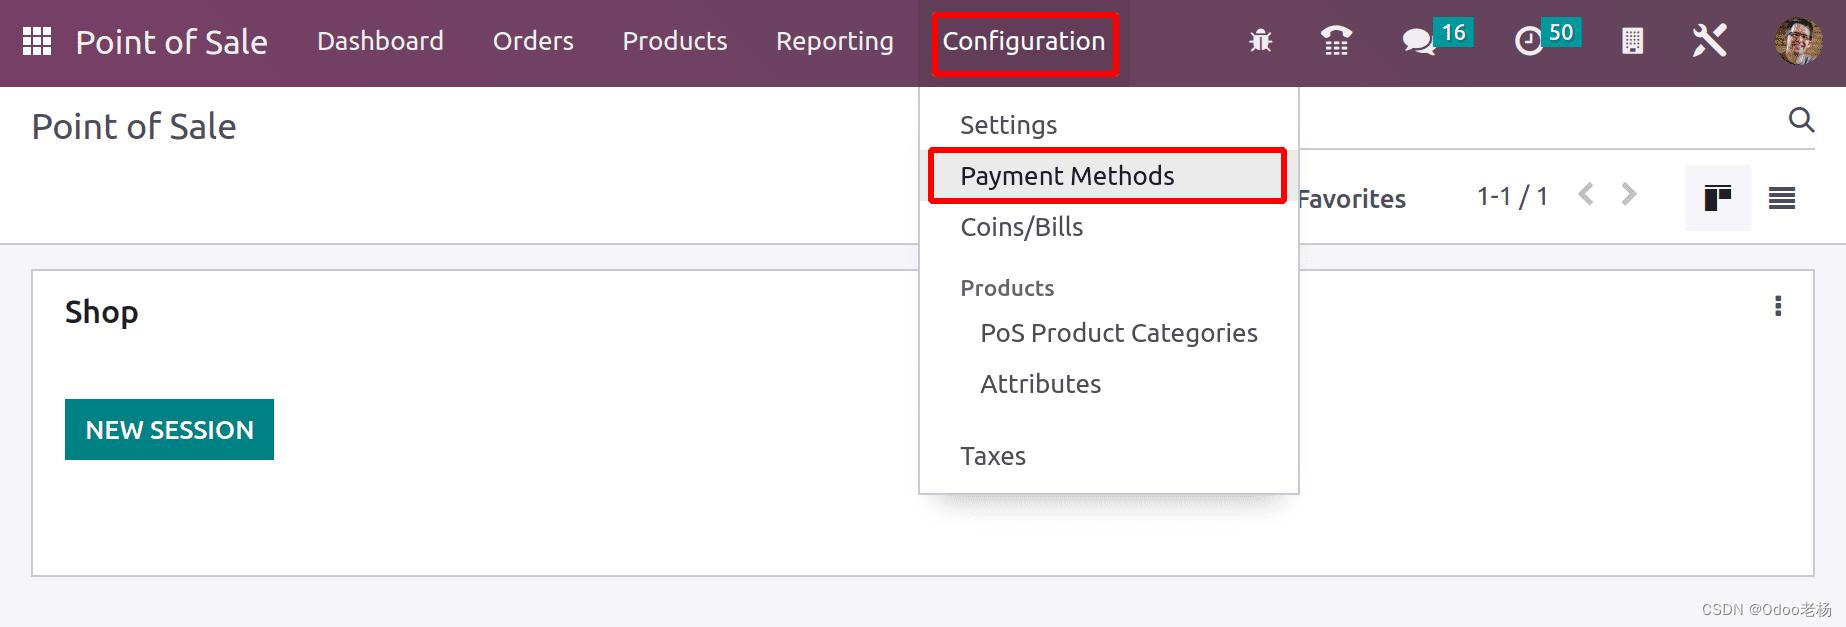Click the Point of Sale breadcrumb heading
This screenshot has height=627, width=1846.
click(134, 127)
